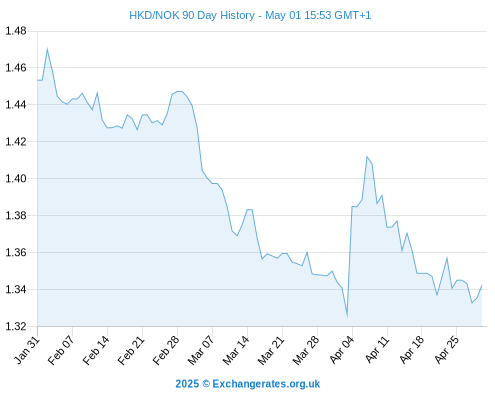Select the Feb 28 date label
This screenshot has height=400, width=495.
[166, 350]
